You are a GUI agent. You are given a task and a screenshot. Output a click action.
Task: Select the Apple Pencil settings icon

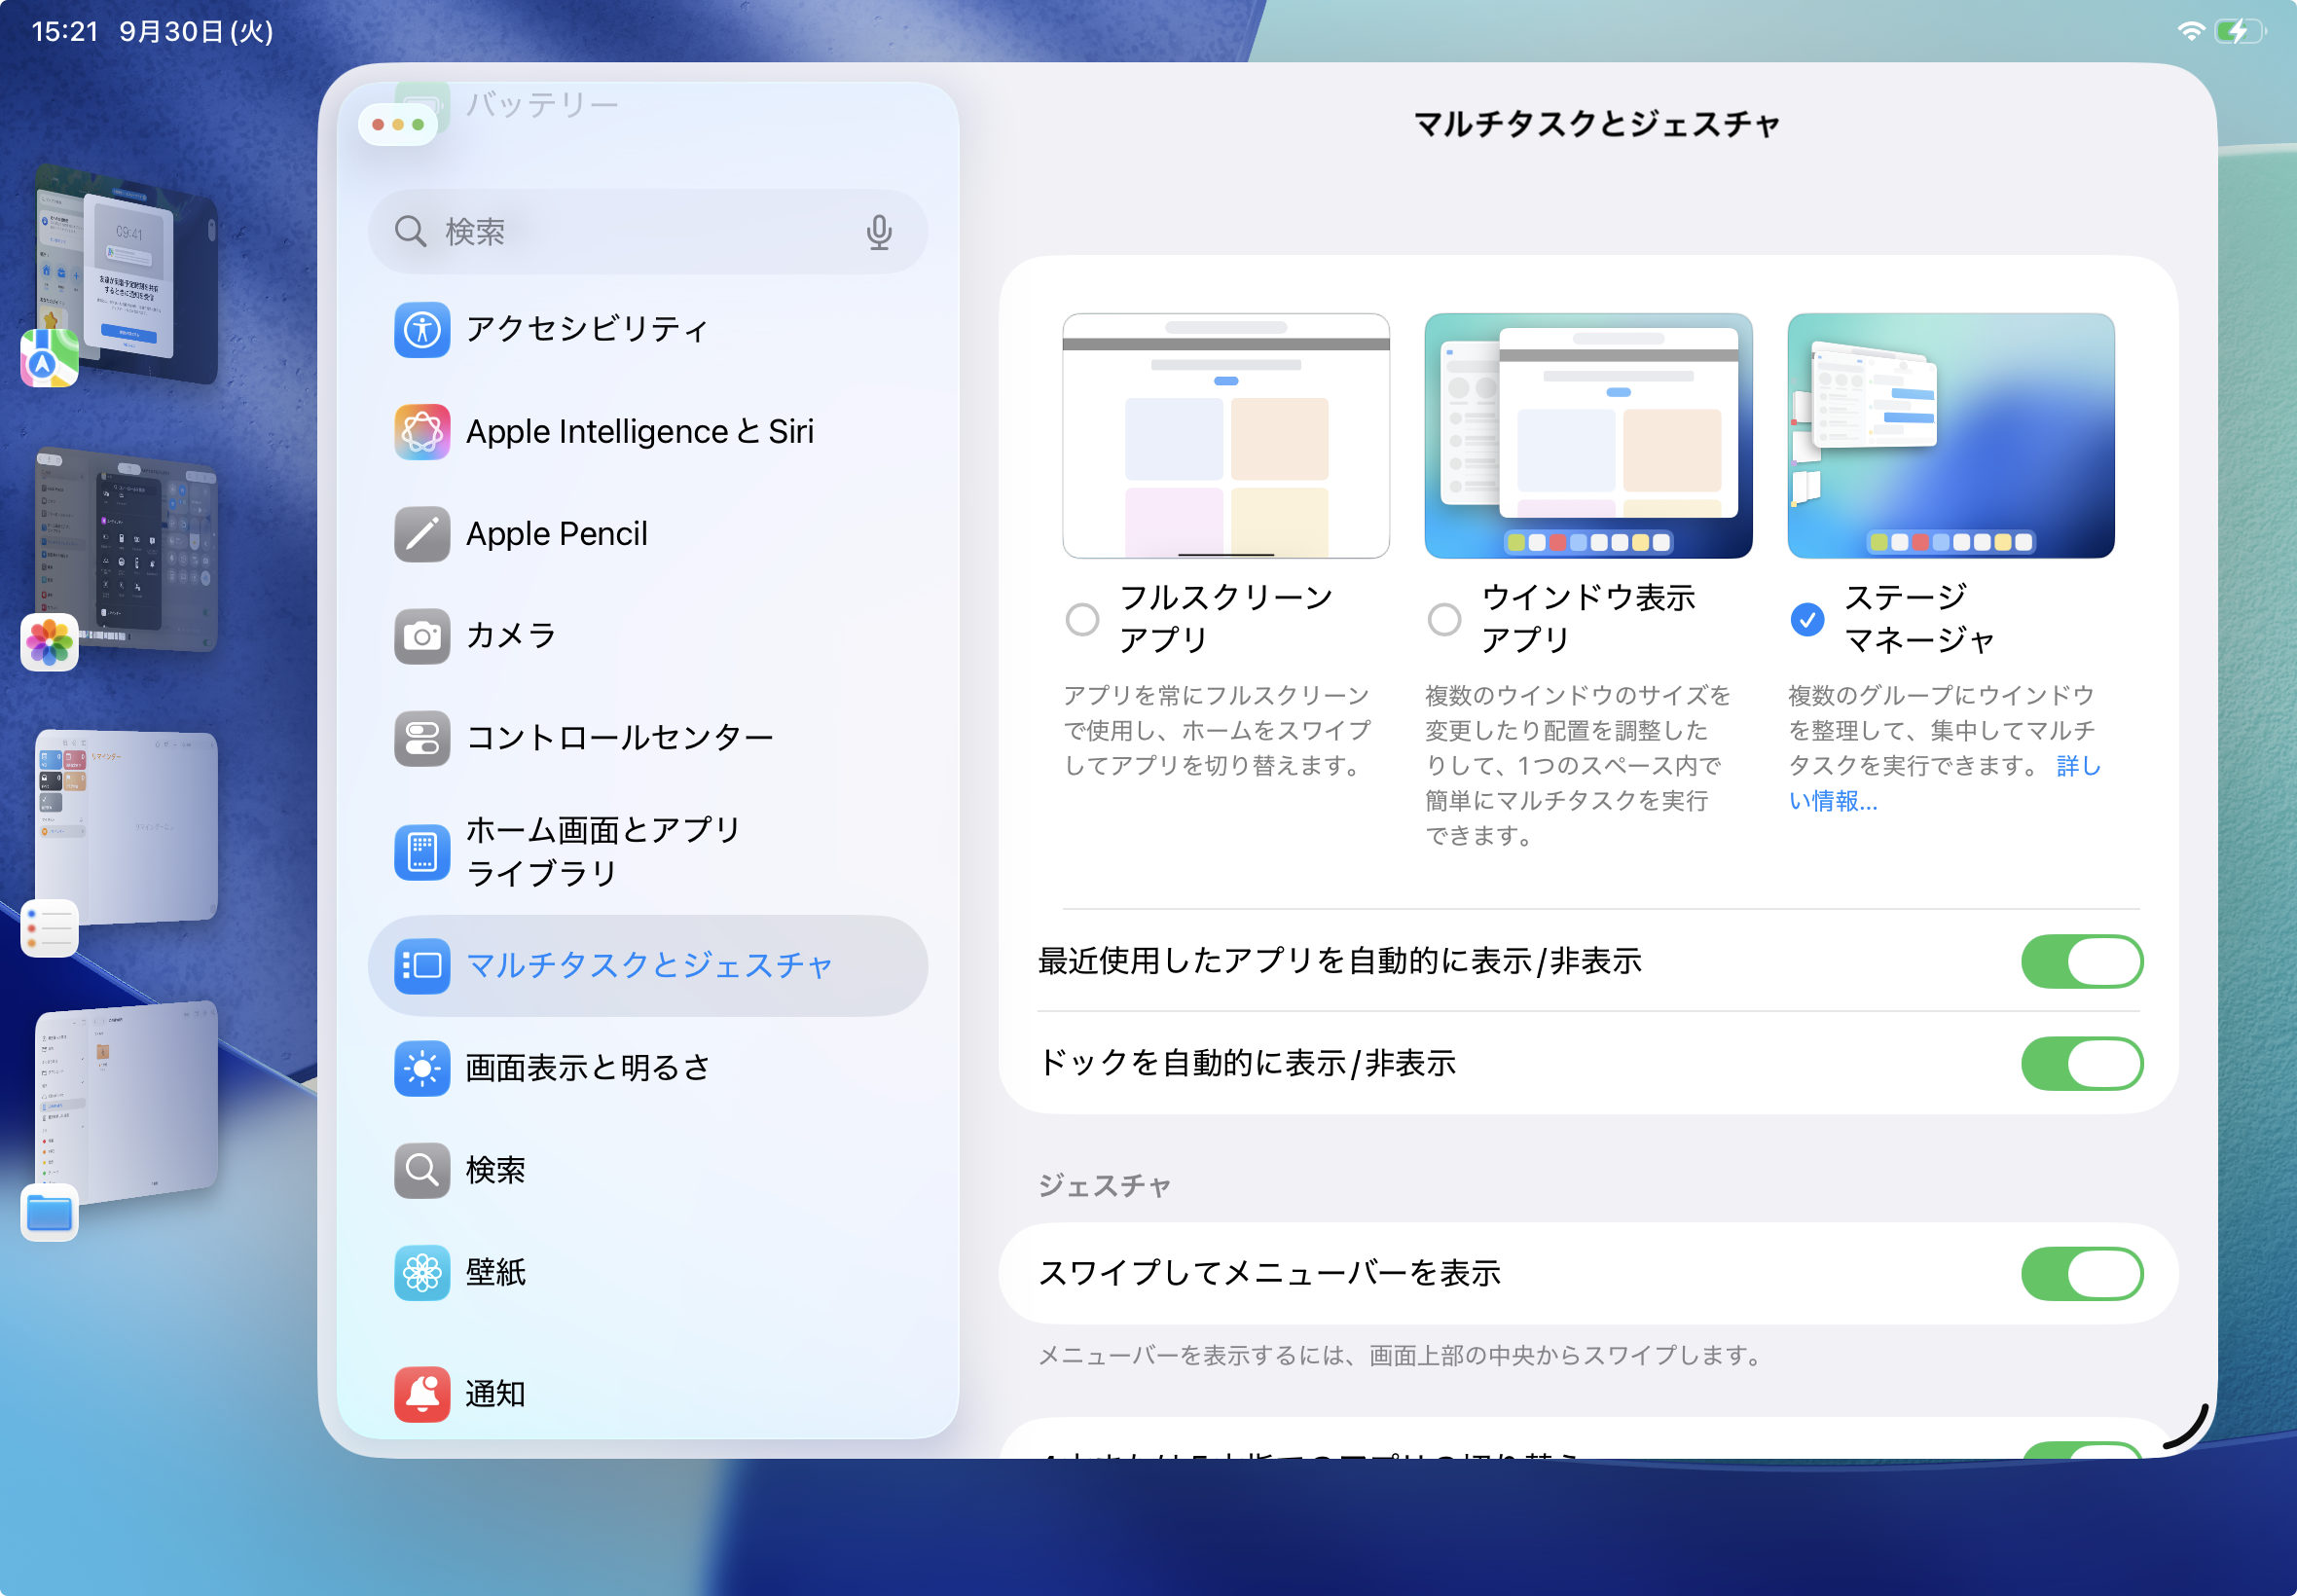coord(421,534)
